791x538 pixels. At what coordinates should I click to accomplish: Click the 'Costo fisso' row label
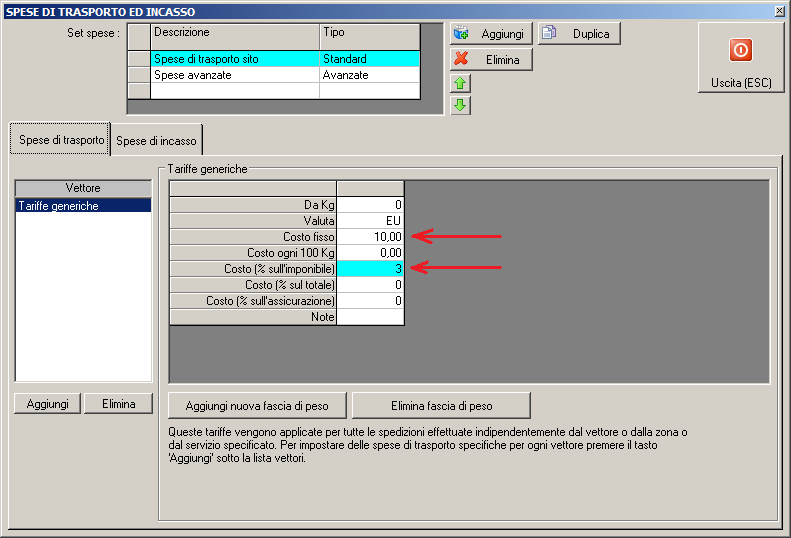click(x=253, y=237)
